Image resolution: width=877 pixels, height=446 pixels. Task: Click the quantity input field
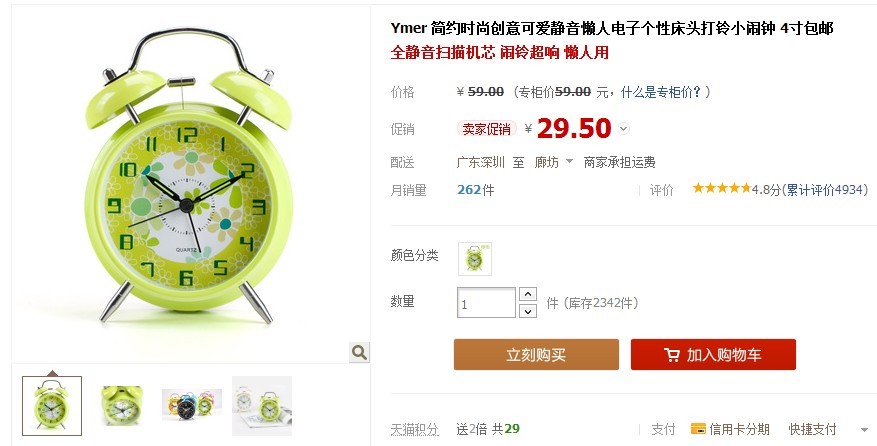coord(486,303)
